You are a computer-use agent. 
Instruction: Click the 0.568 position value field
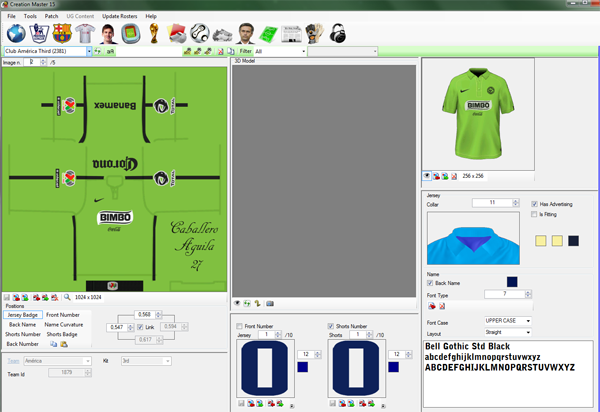tap(145, 314)
